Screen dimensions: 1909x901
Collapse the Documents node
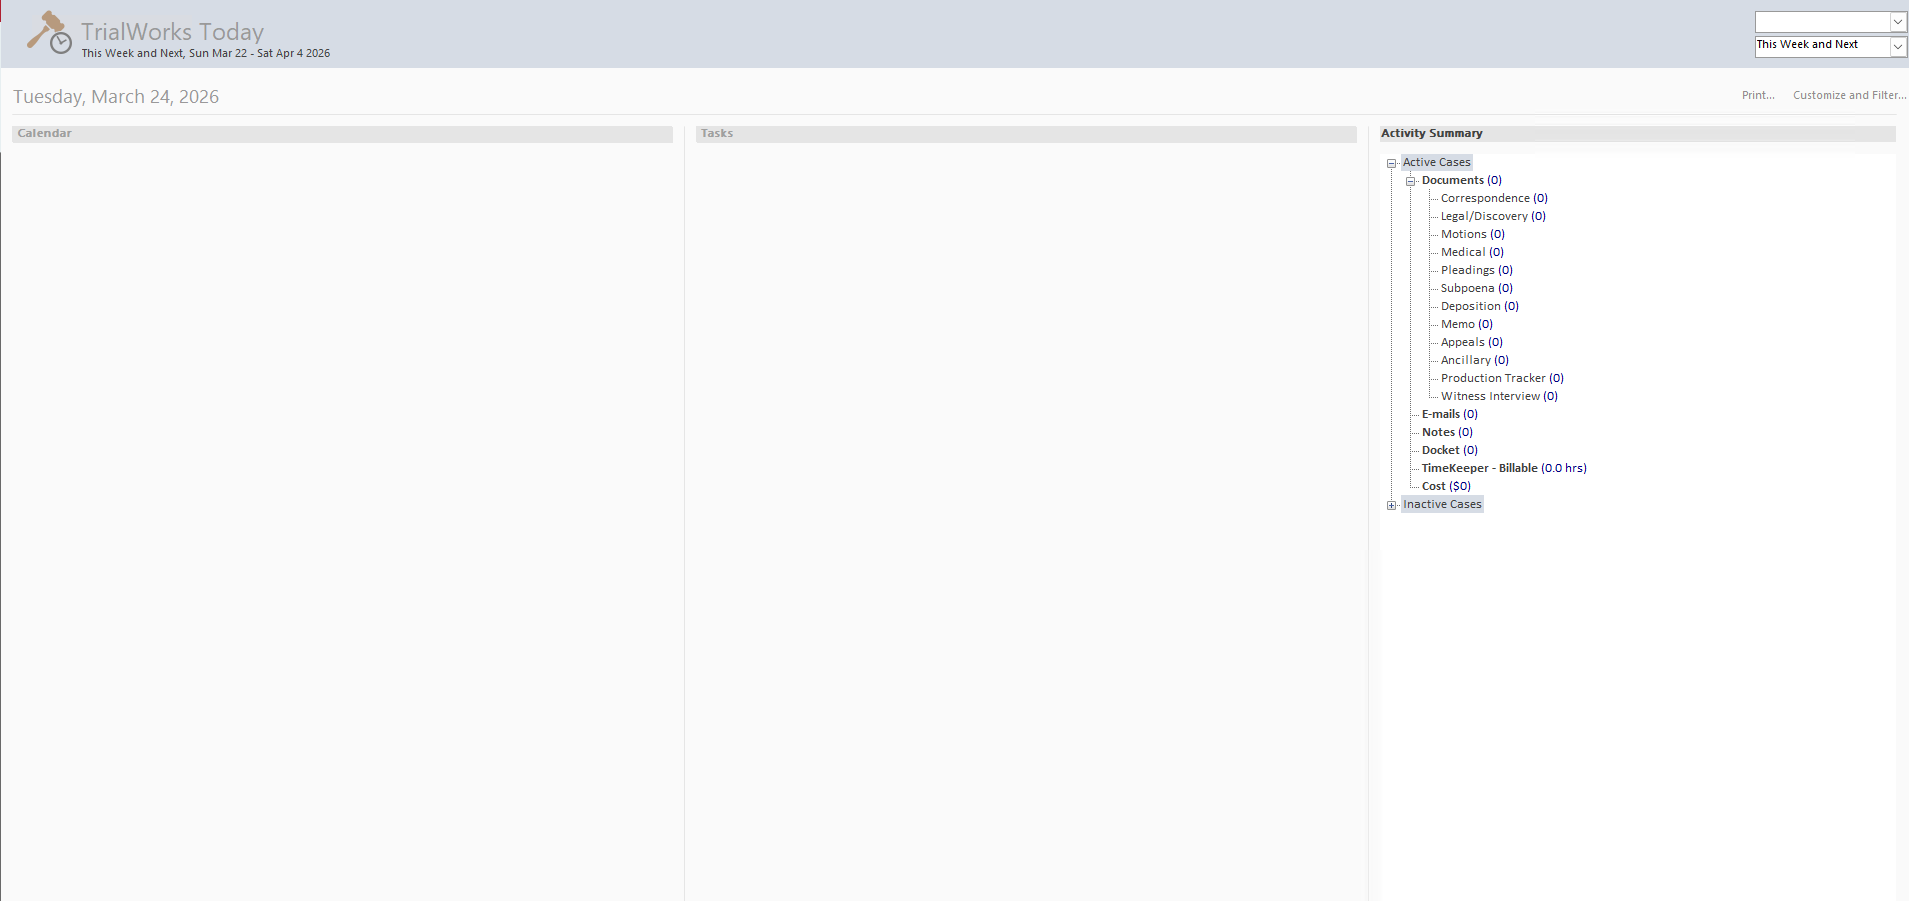[x=1411, y=181]
